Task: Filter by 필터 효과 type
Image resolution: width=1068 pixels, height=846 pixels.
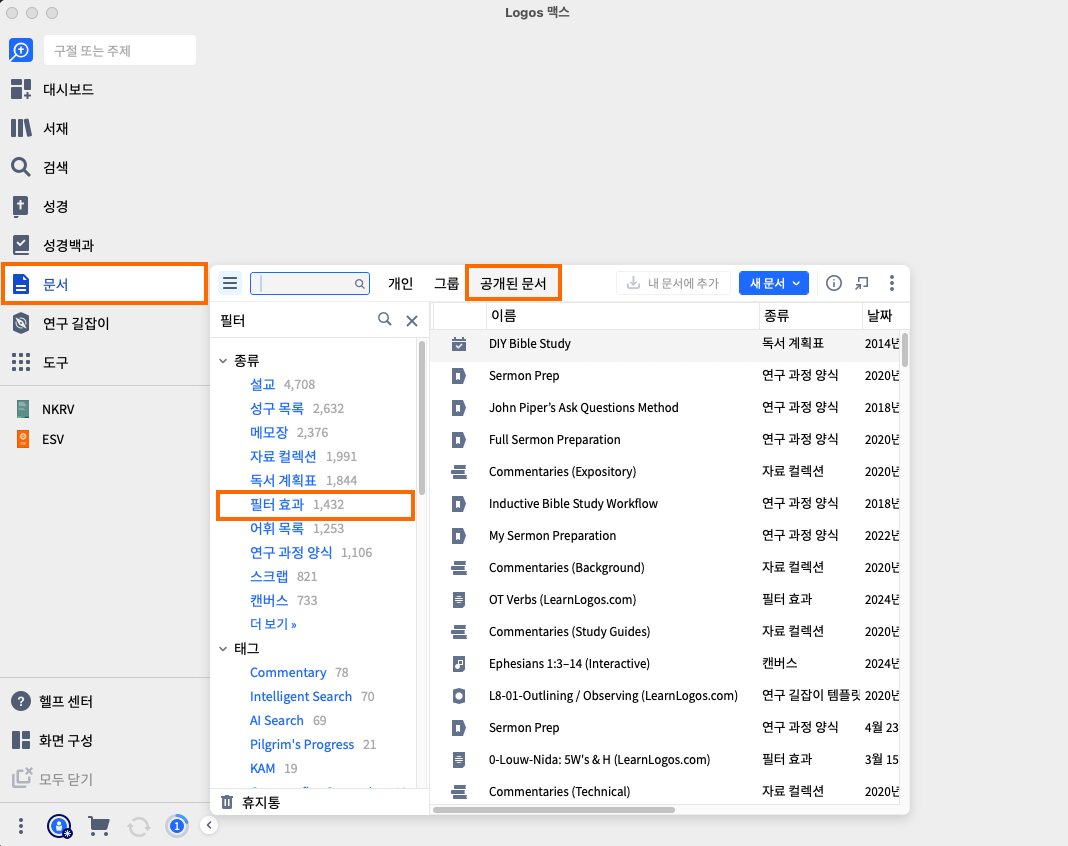Action: [277, 504]
